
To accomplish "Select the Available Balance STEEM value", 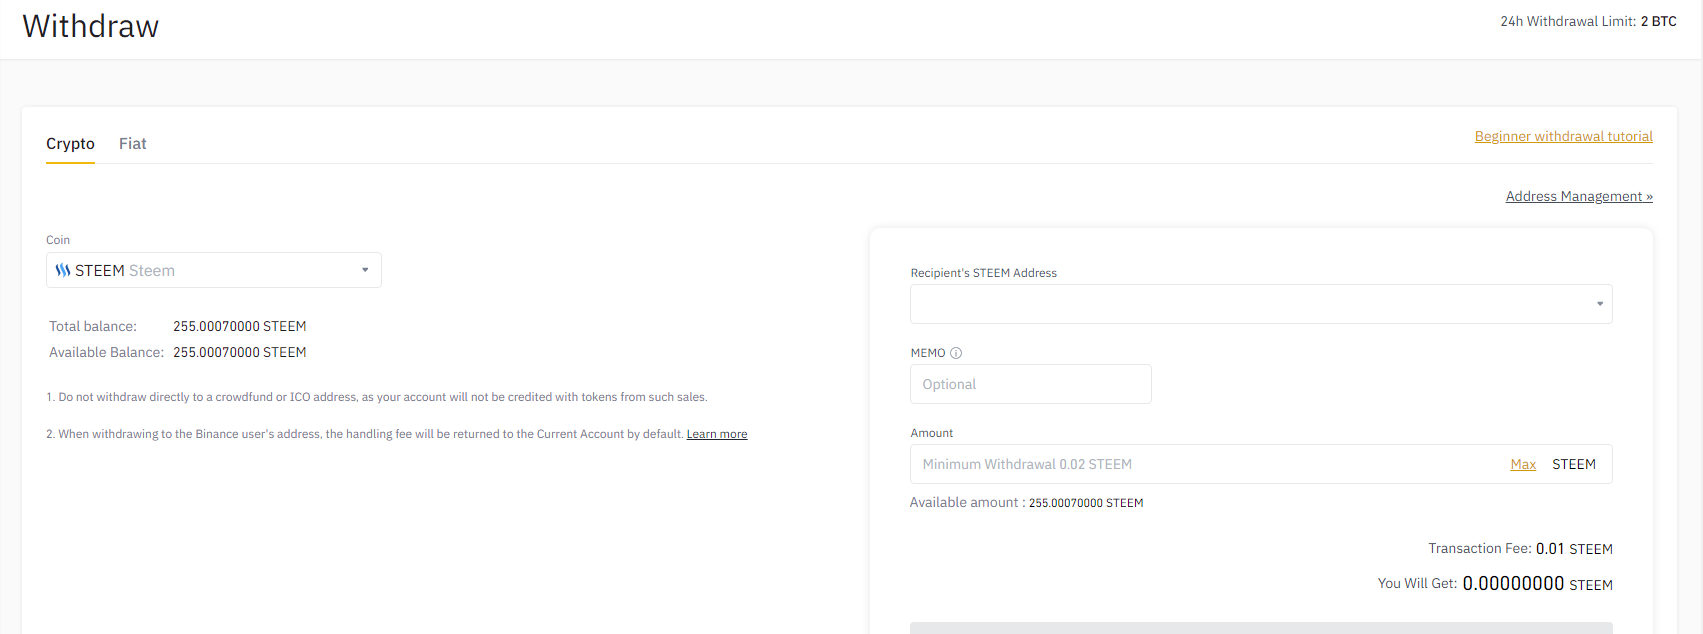I will (x=240, y=352).
